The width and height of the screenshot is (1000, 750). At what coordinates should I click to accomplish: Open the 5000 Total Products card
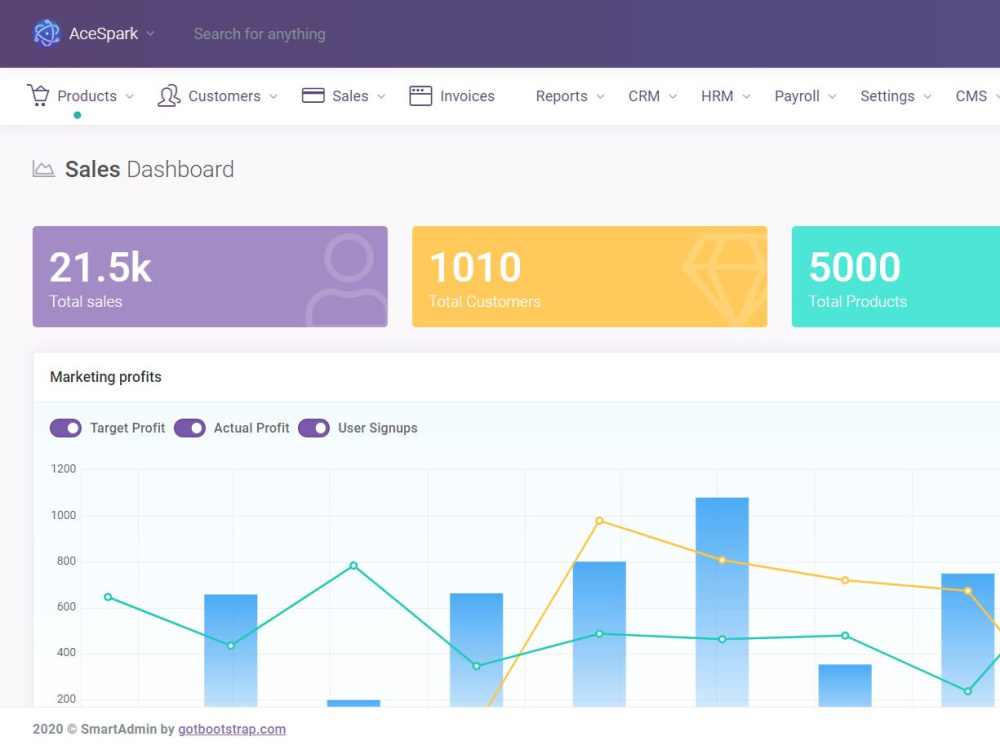pos(895,276)
